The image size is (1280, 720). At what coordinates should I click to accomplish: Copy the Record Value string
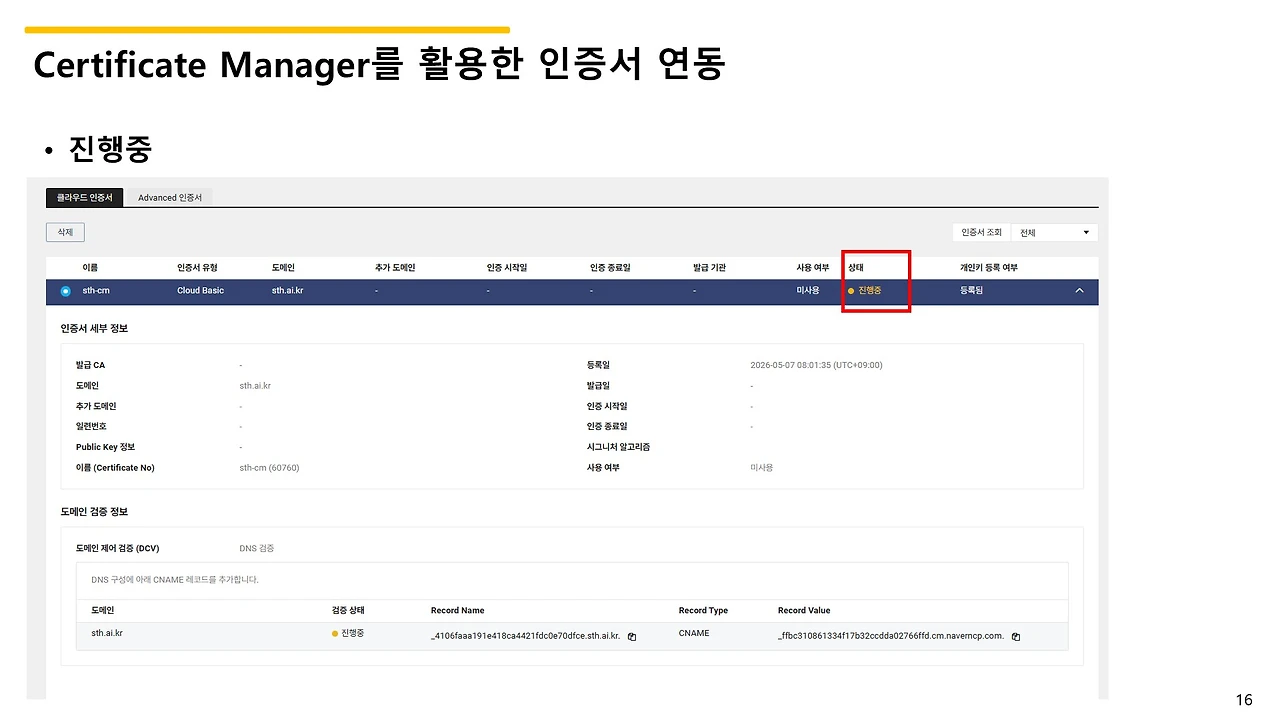coord(1016,637)
